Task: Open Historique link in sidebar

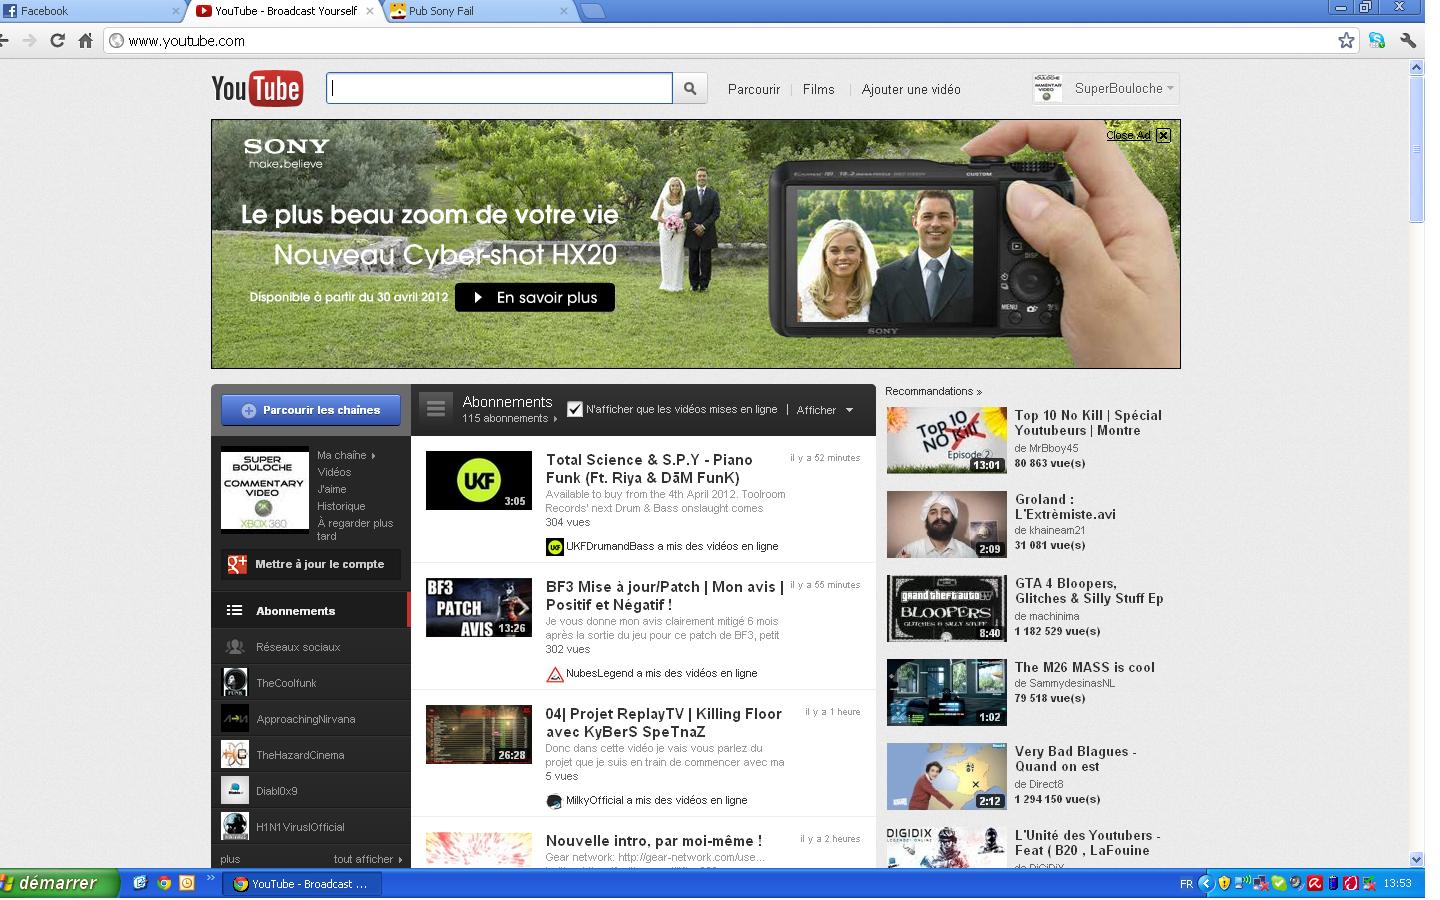Action: [x=341, y=506]
